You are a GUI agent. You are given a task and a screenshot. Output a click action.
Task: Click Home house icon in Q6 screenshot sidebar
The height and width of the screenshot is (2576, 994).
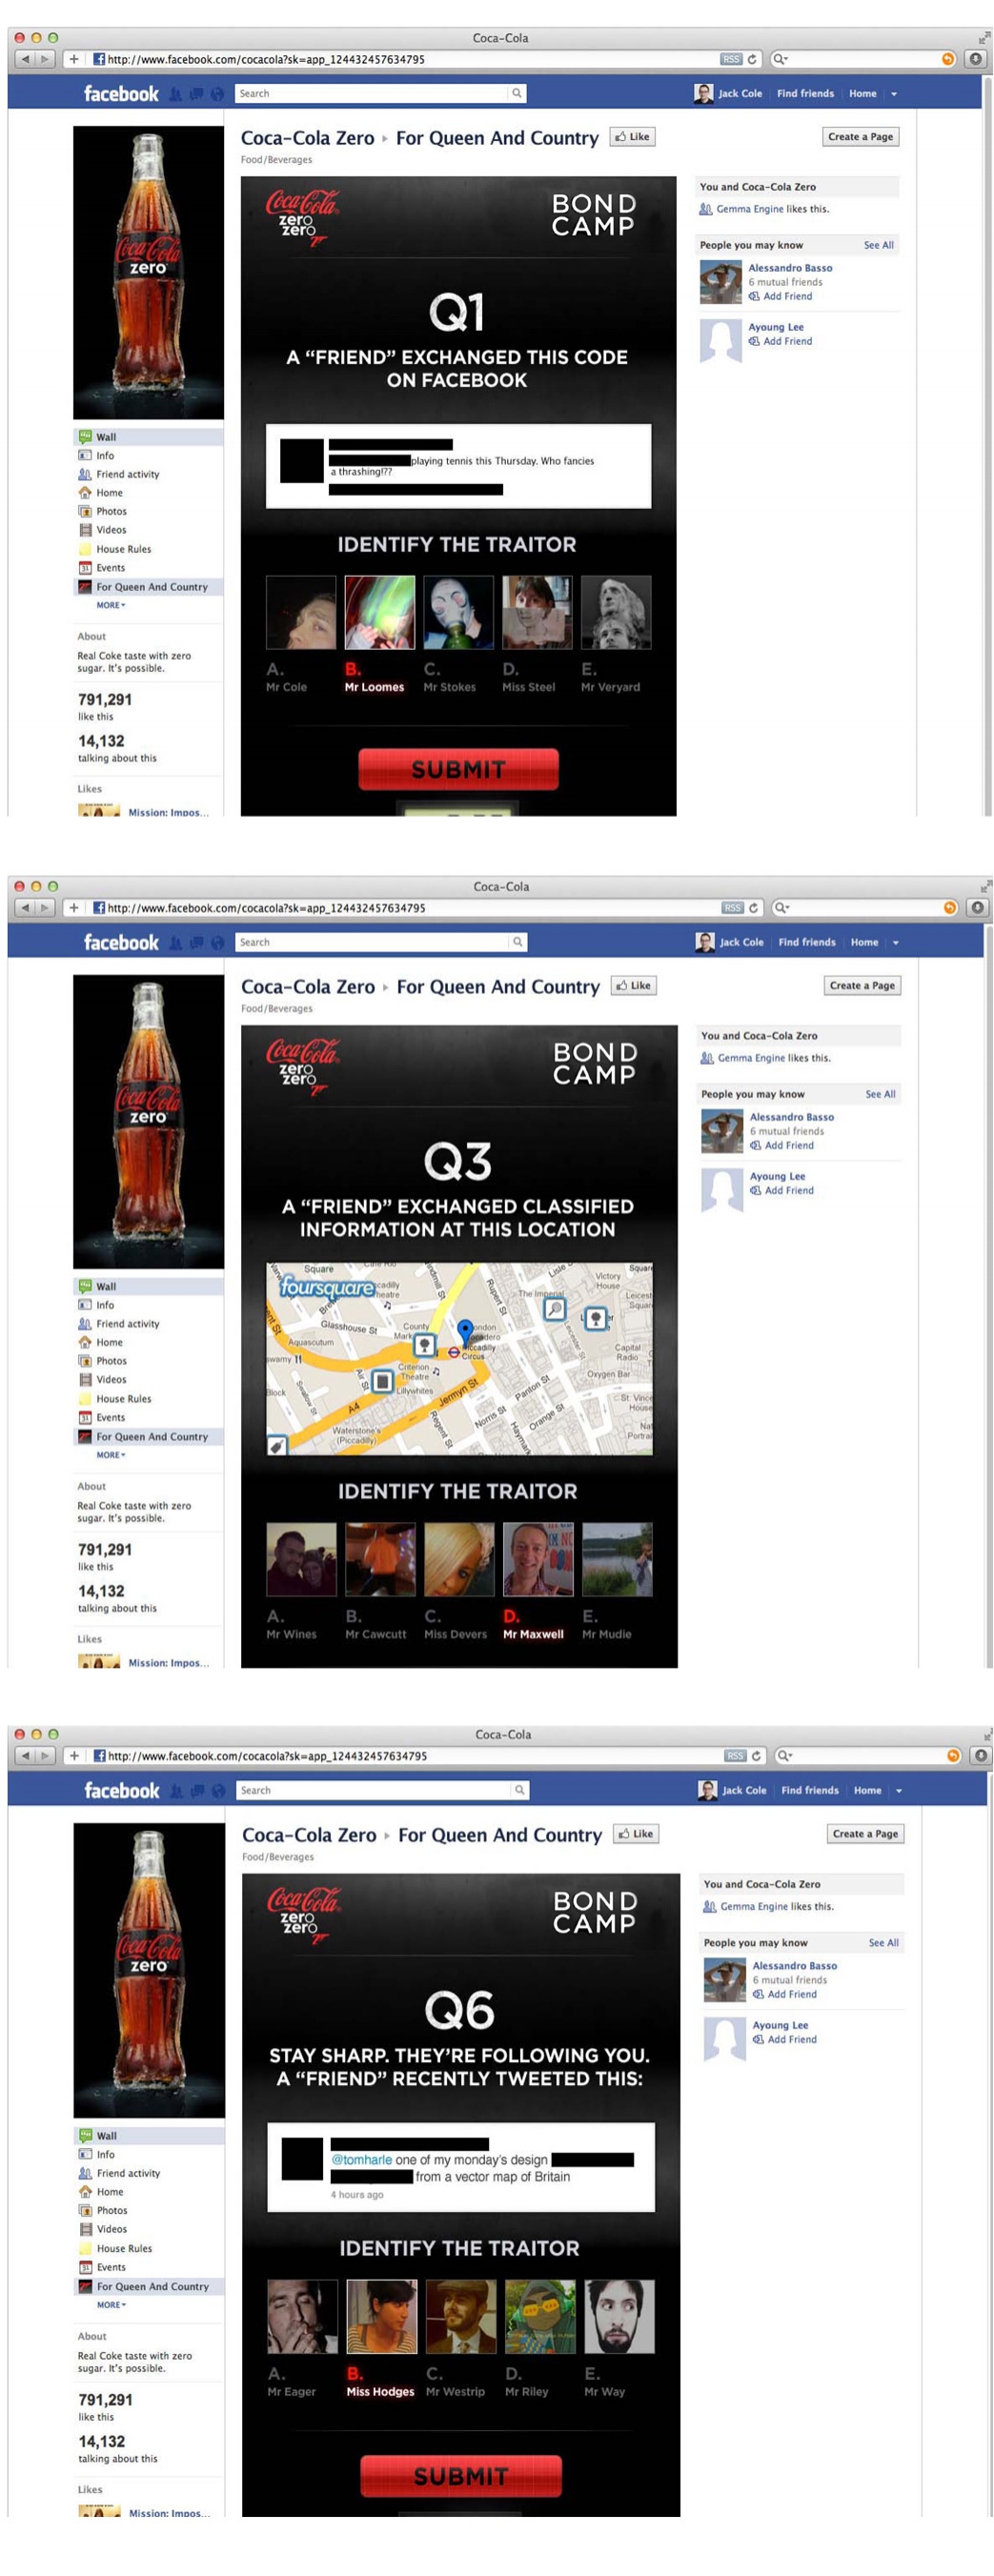point(86,2191)
